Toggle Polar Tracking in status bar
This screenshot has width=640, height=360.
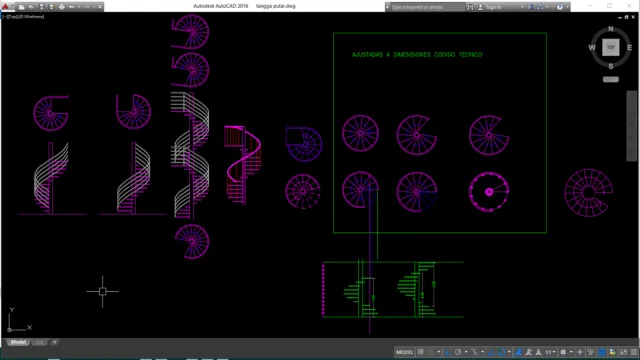point(458,352)
